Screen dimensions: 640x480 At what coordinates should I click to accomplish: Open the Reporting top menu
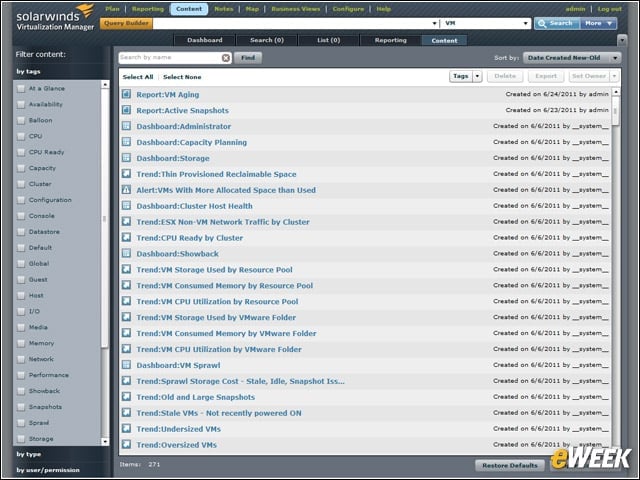point(148,9)
